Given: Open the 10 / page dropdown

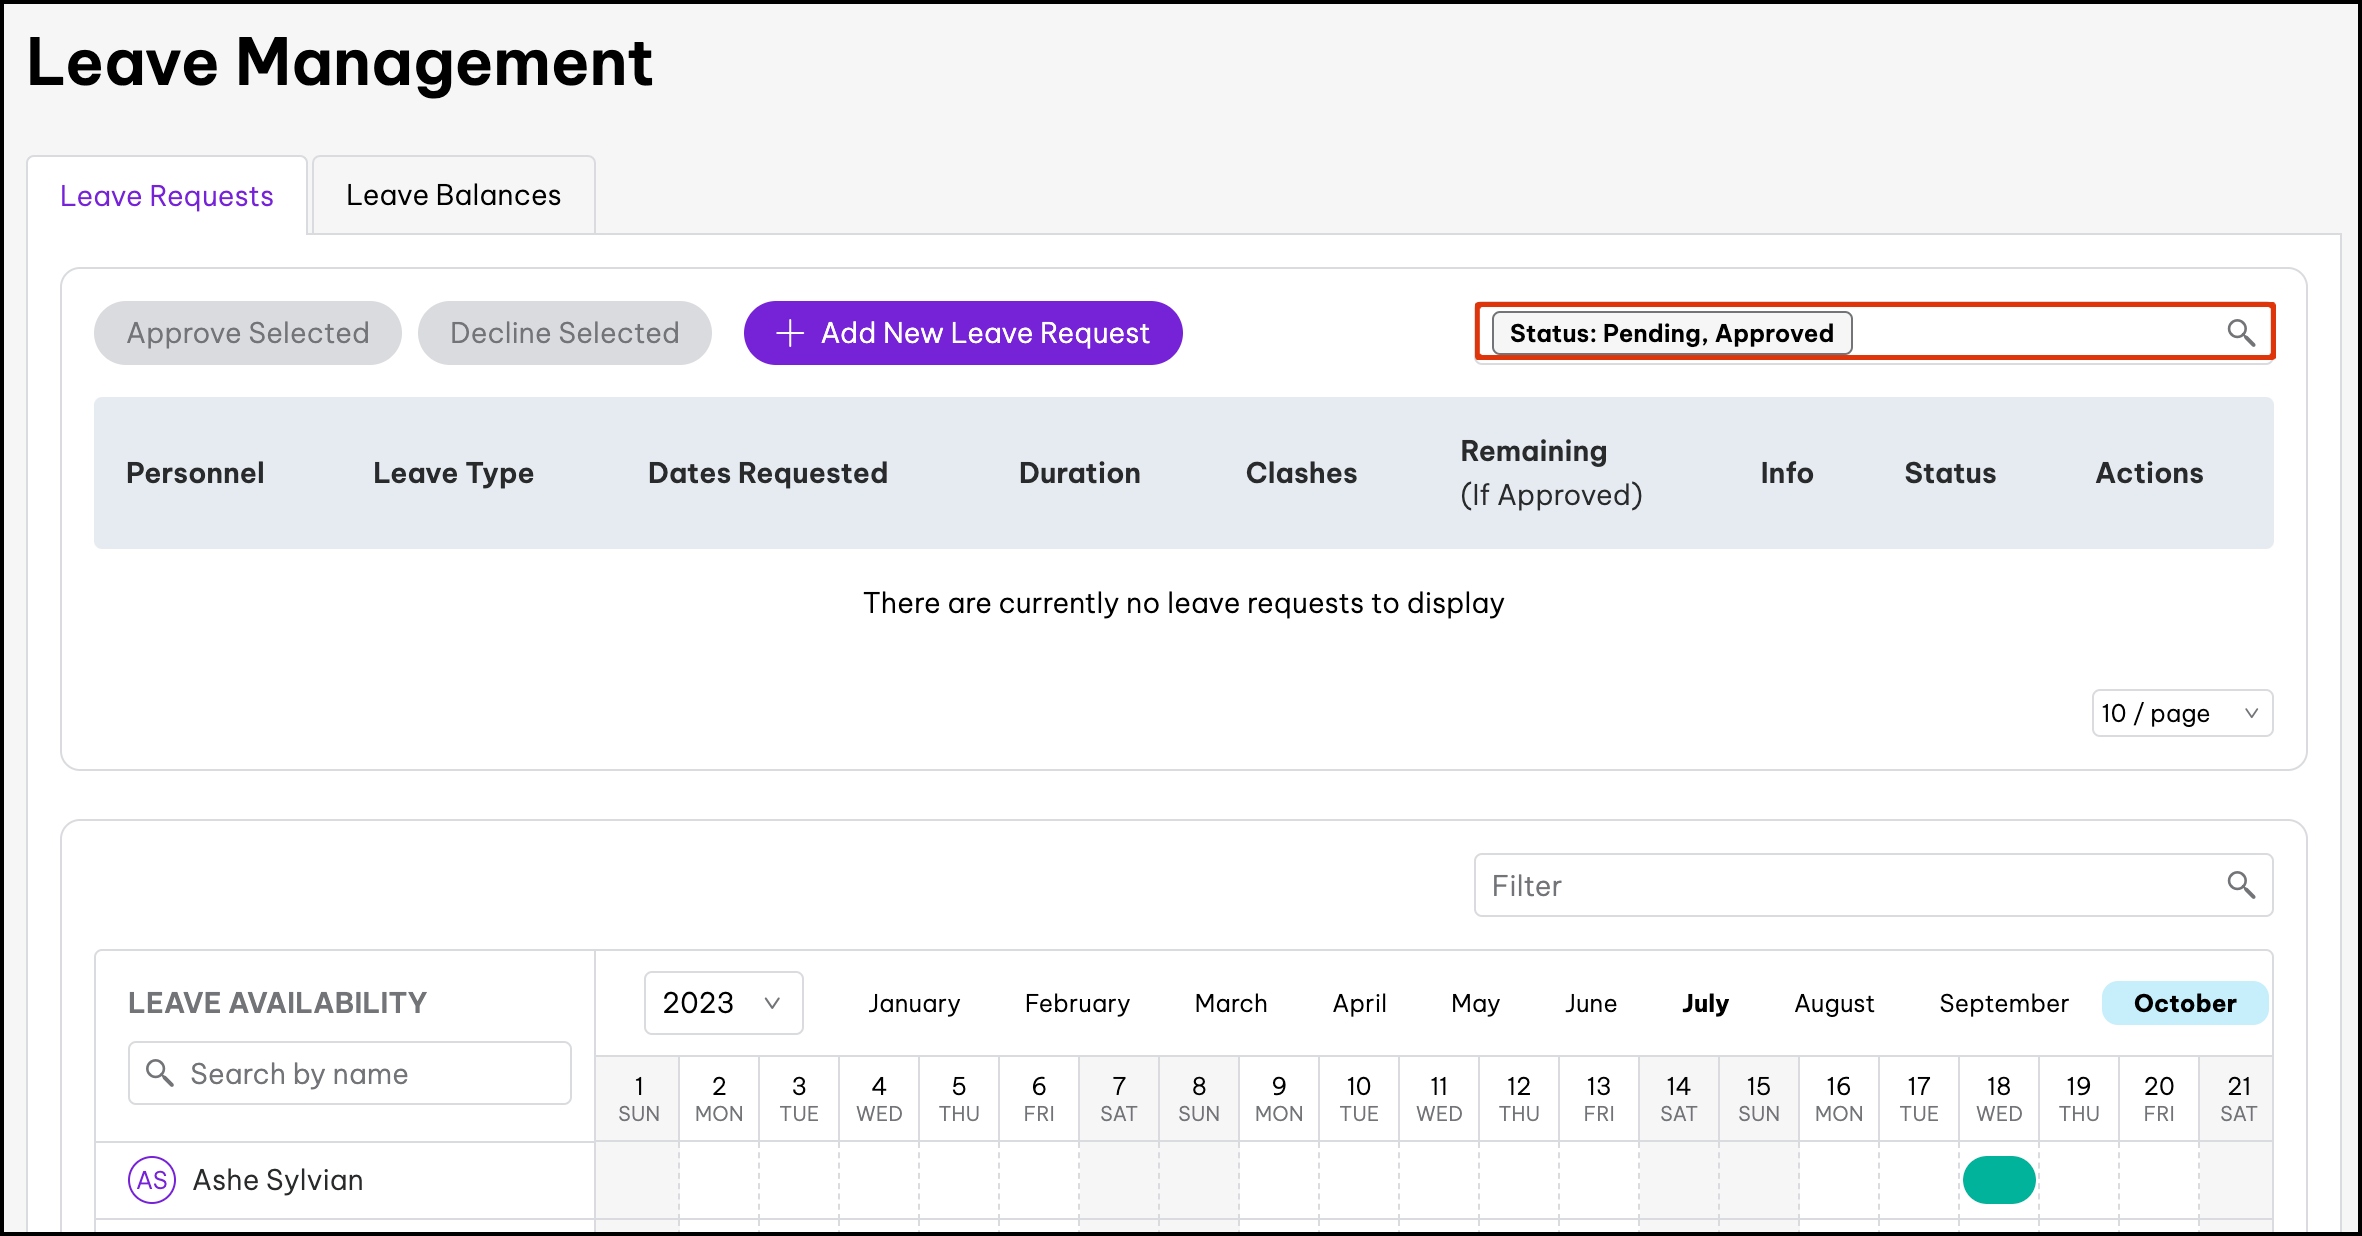Looking at the screenshot, I should 2182,713.
